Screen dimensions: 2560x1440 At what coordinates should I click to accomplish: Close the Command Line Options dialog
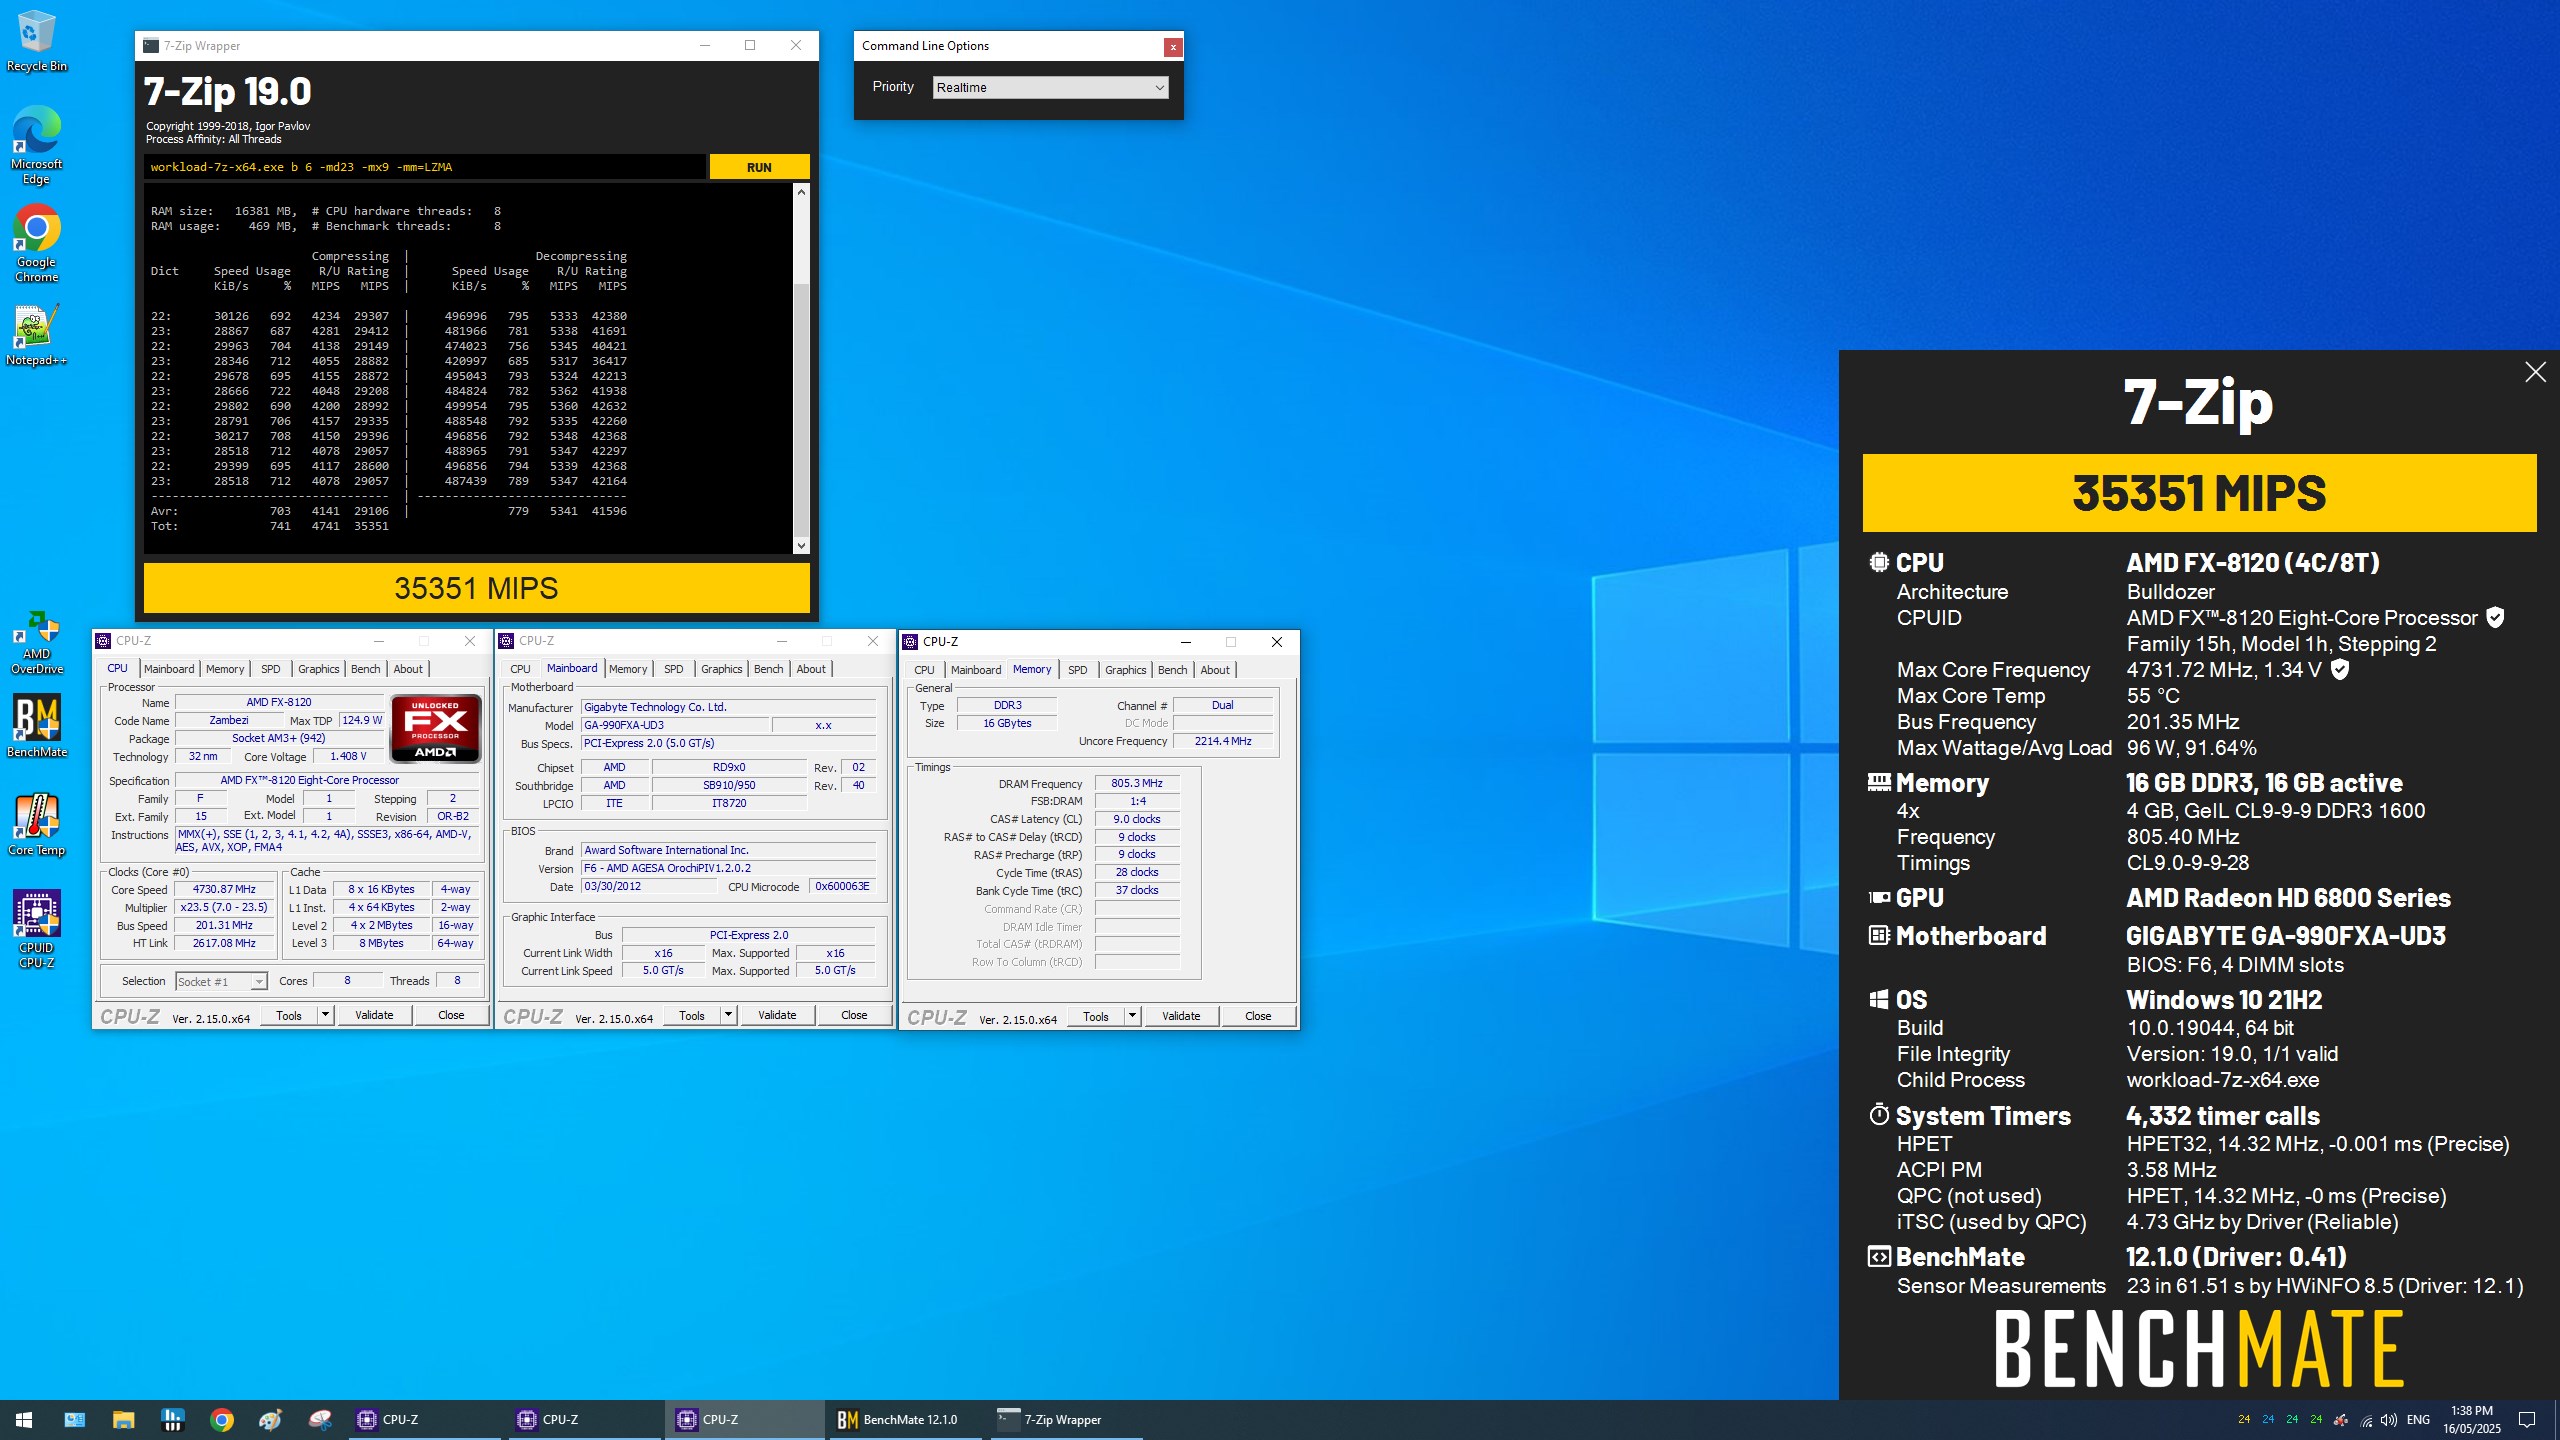1173,46
